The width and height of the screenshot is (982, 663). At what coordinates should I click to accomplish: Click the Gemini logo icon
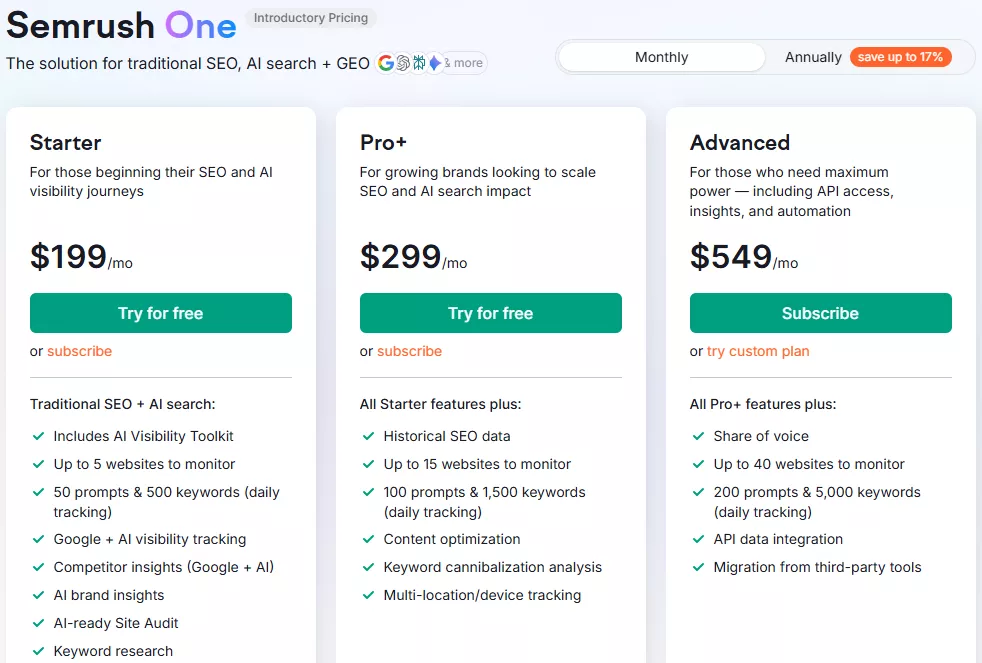click(434, 63)
